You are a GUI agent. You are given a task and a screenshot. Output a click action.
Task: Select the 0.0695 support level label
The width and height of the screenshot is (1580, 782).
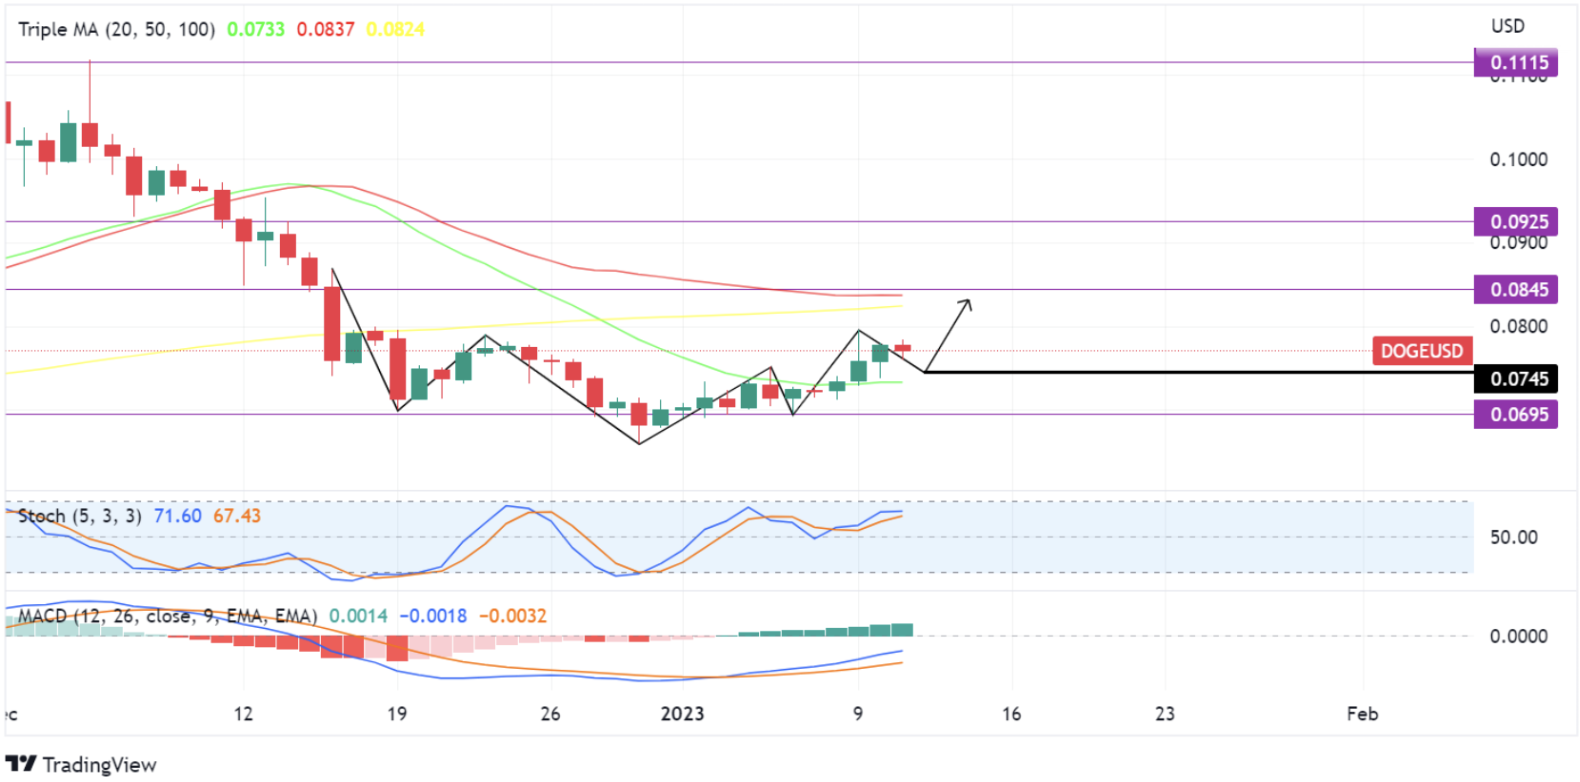tap(1517, 414)
